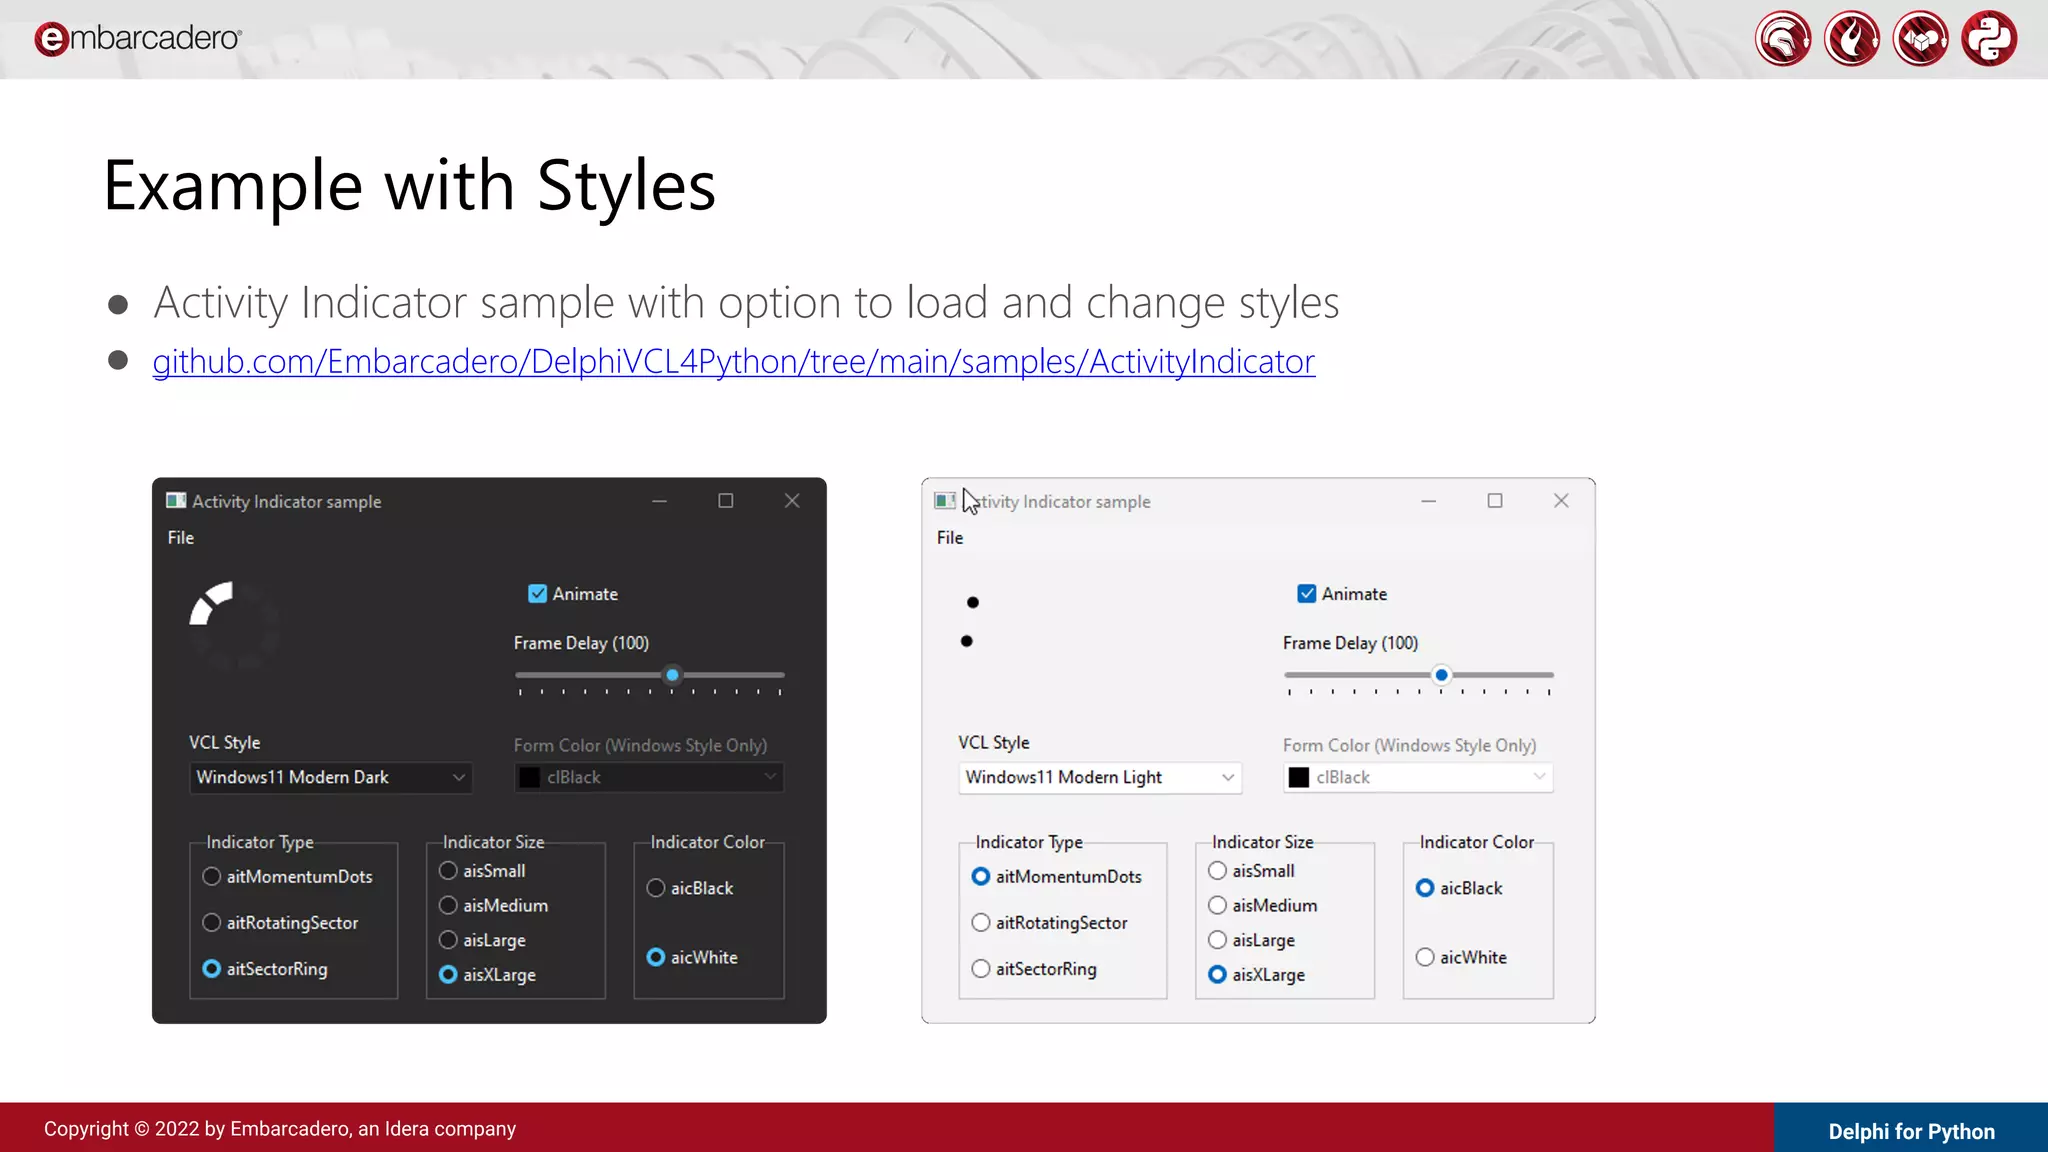Viewport: 2048px width, 1152px height.
Task: Select aicBlack in dark window
Action: (690, 888)
